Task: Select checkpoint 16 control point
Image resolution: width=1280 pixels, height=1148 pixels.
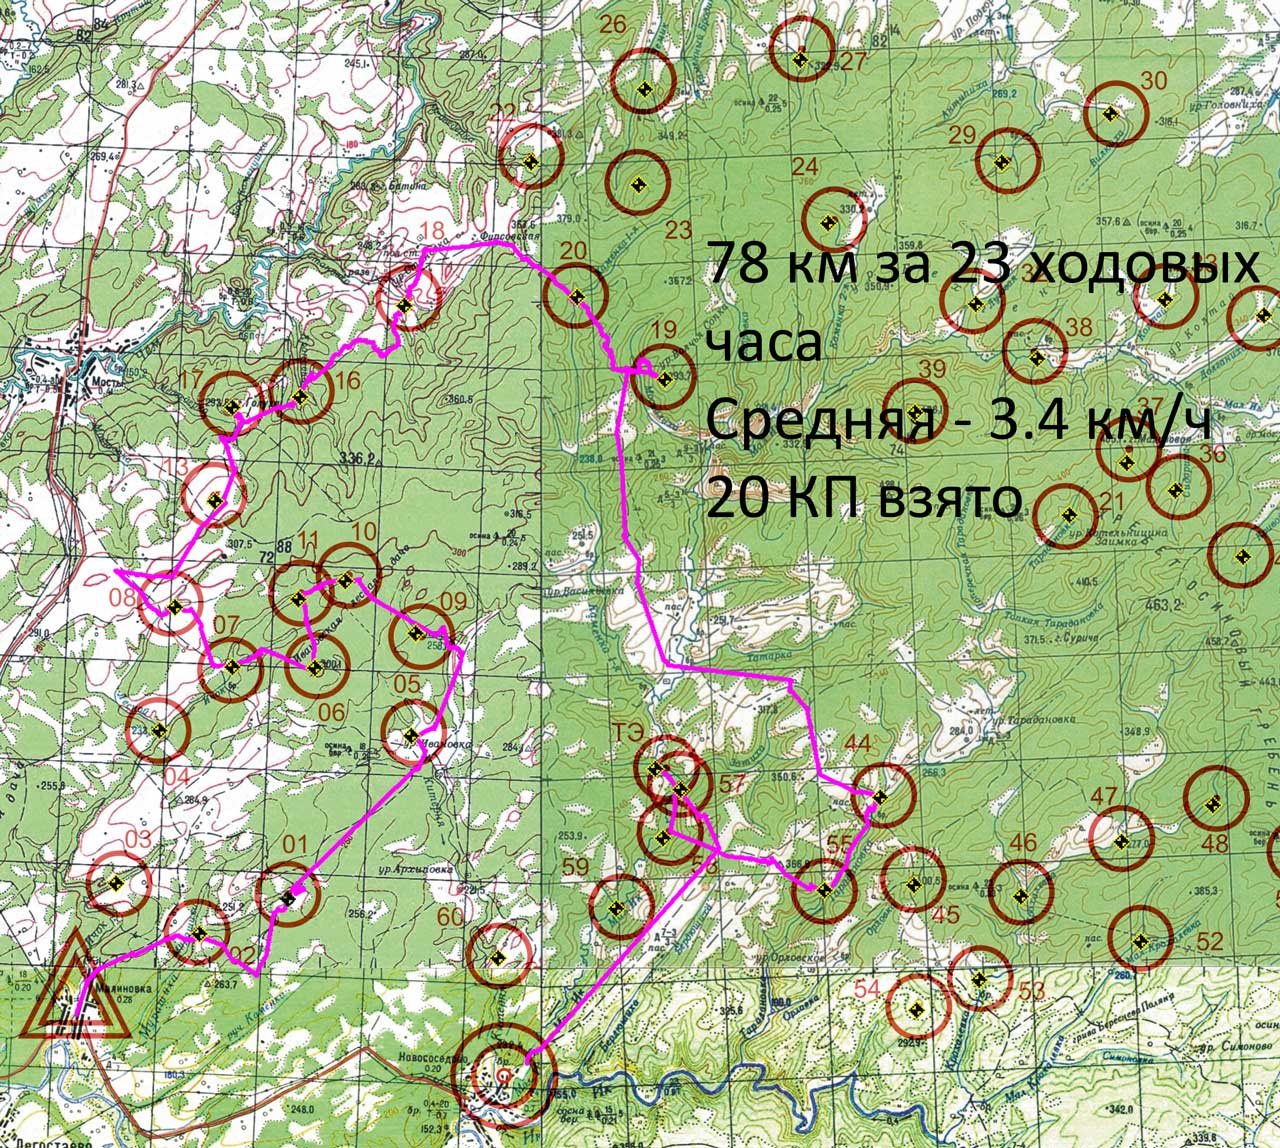Action: (x=300, y=398)
